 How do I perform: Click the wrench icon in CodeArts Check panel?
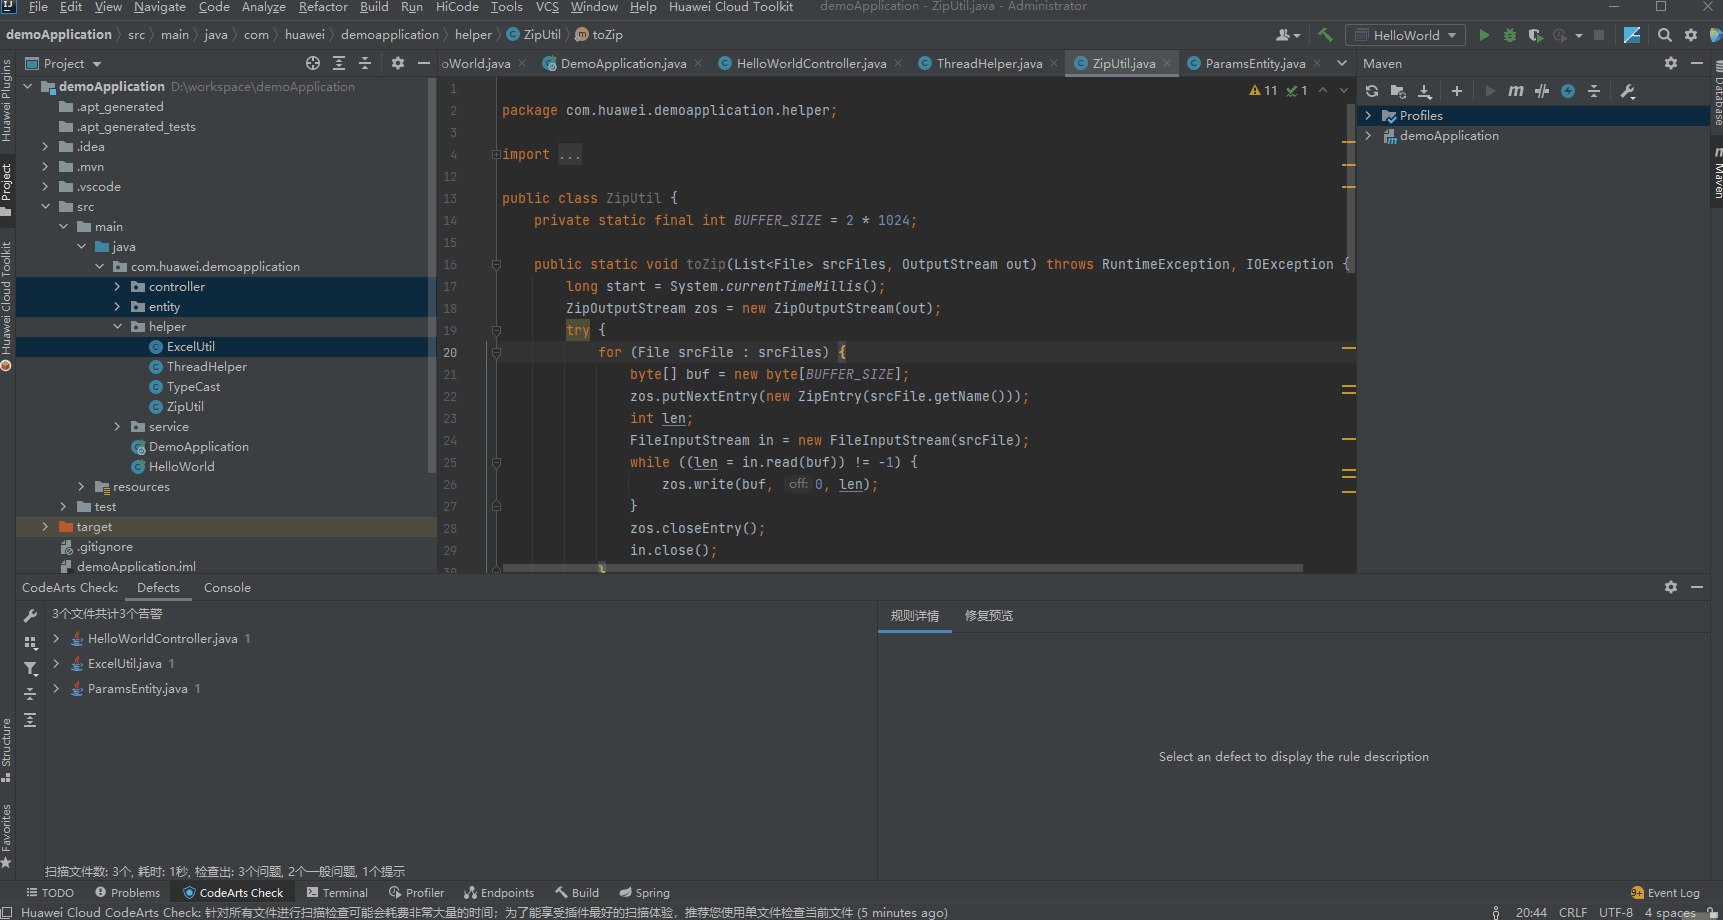coord(30,616)
